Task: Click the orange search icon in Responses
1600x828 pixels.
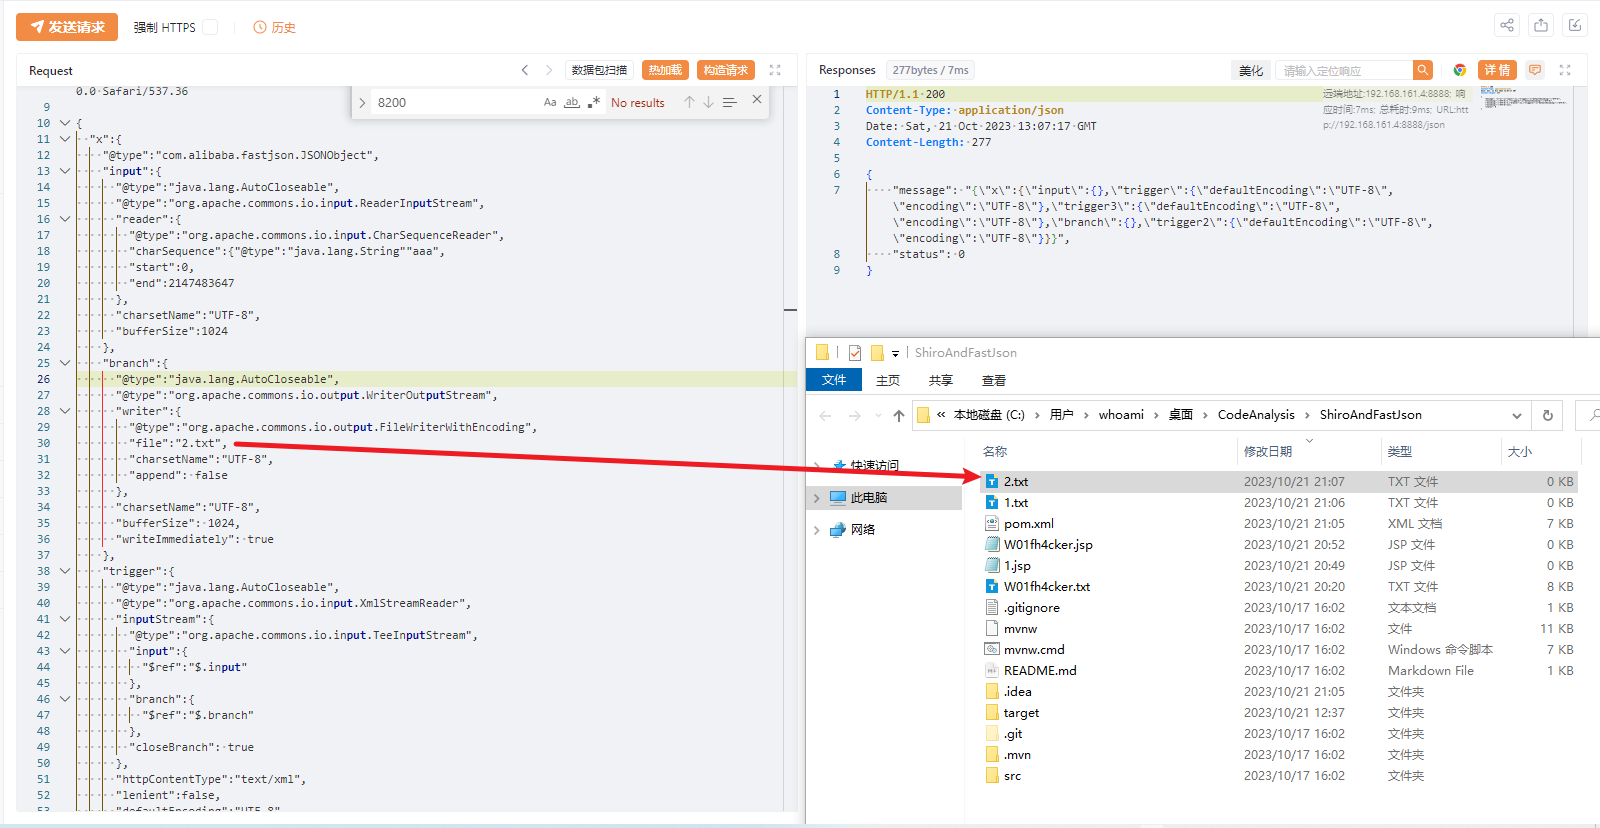Action: coord(1423,70)
